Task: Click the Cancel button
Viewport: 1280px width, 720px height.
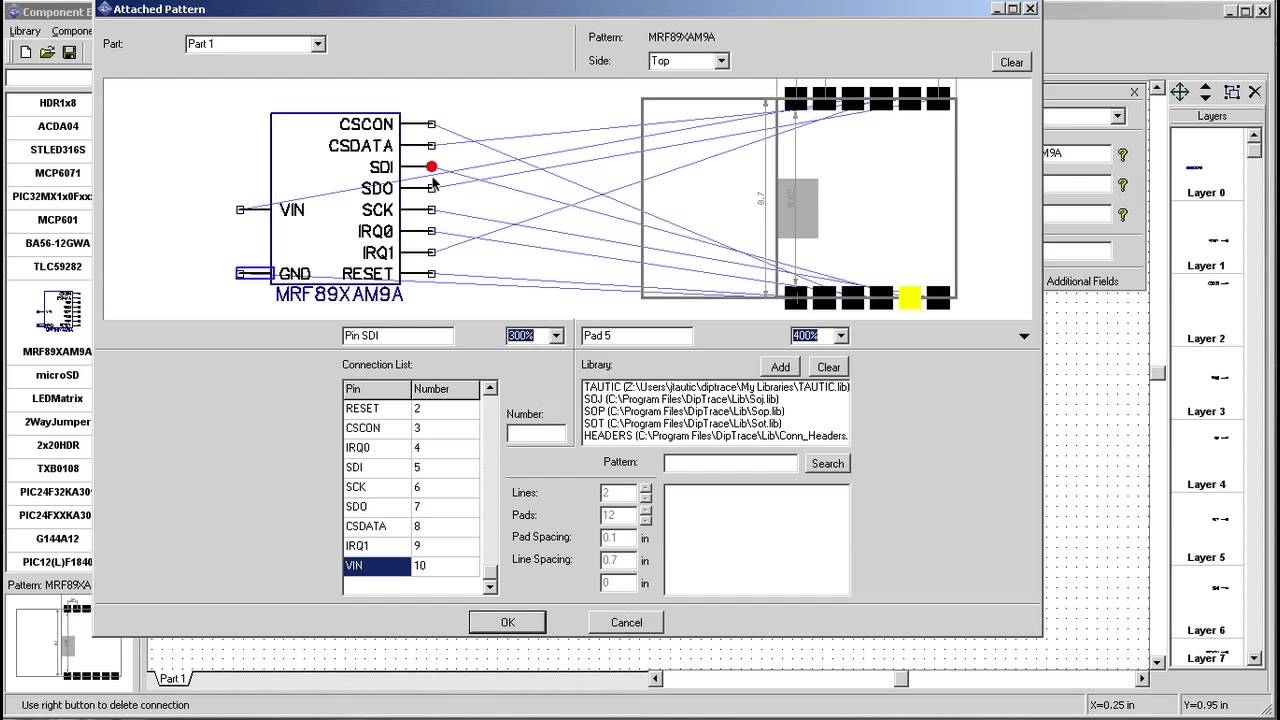Action: pyautogui.click(x=627, y=622)
